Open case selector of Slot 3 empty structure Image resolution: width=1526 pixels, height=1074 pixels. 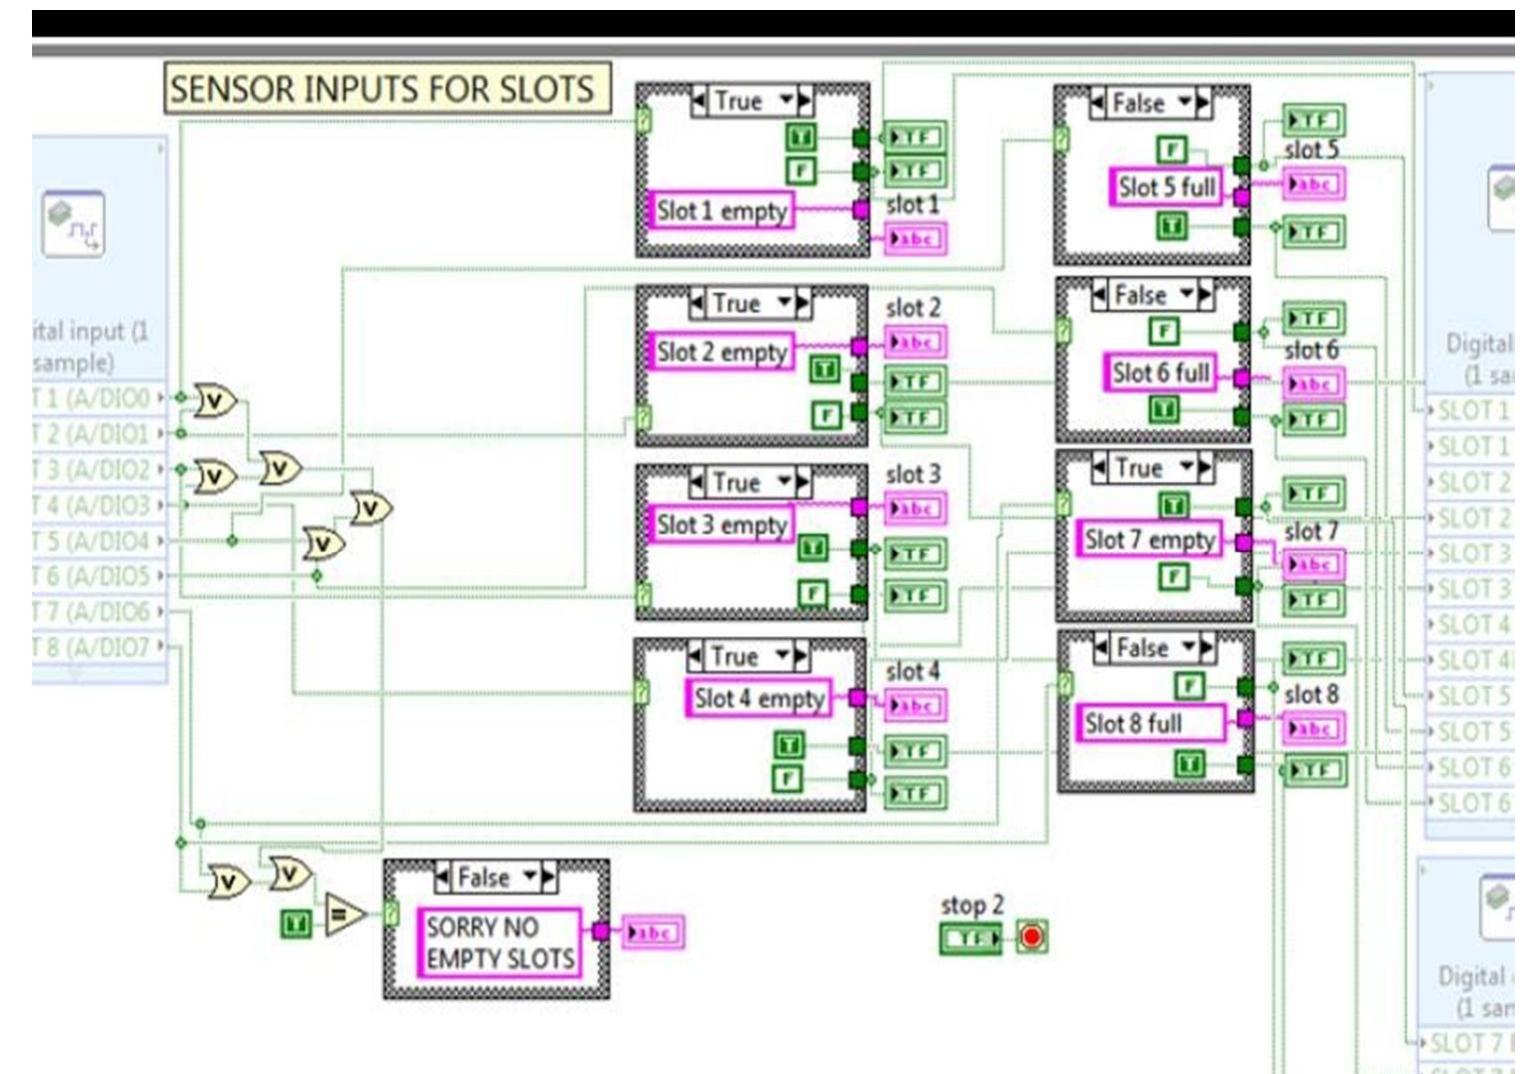click(x=751, y=483)
